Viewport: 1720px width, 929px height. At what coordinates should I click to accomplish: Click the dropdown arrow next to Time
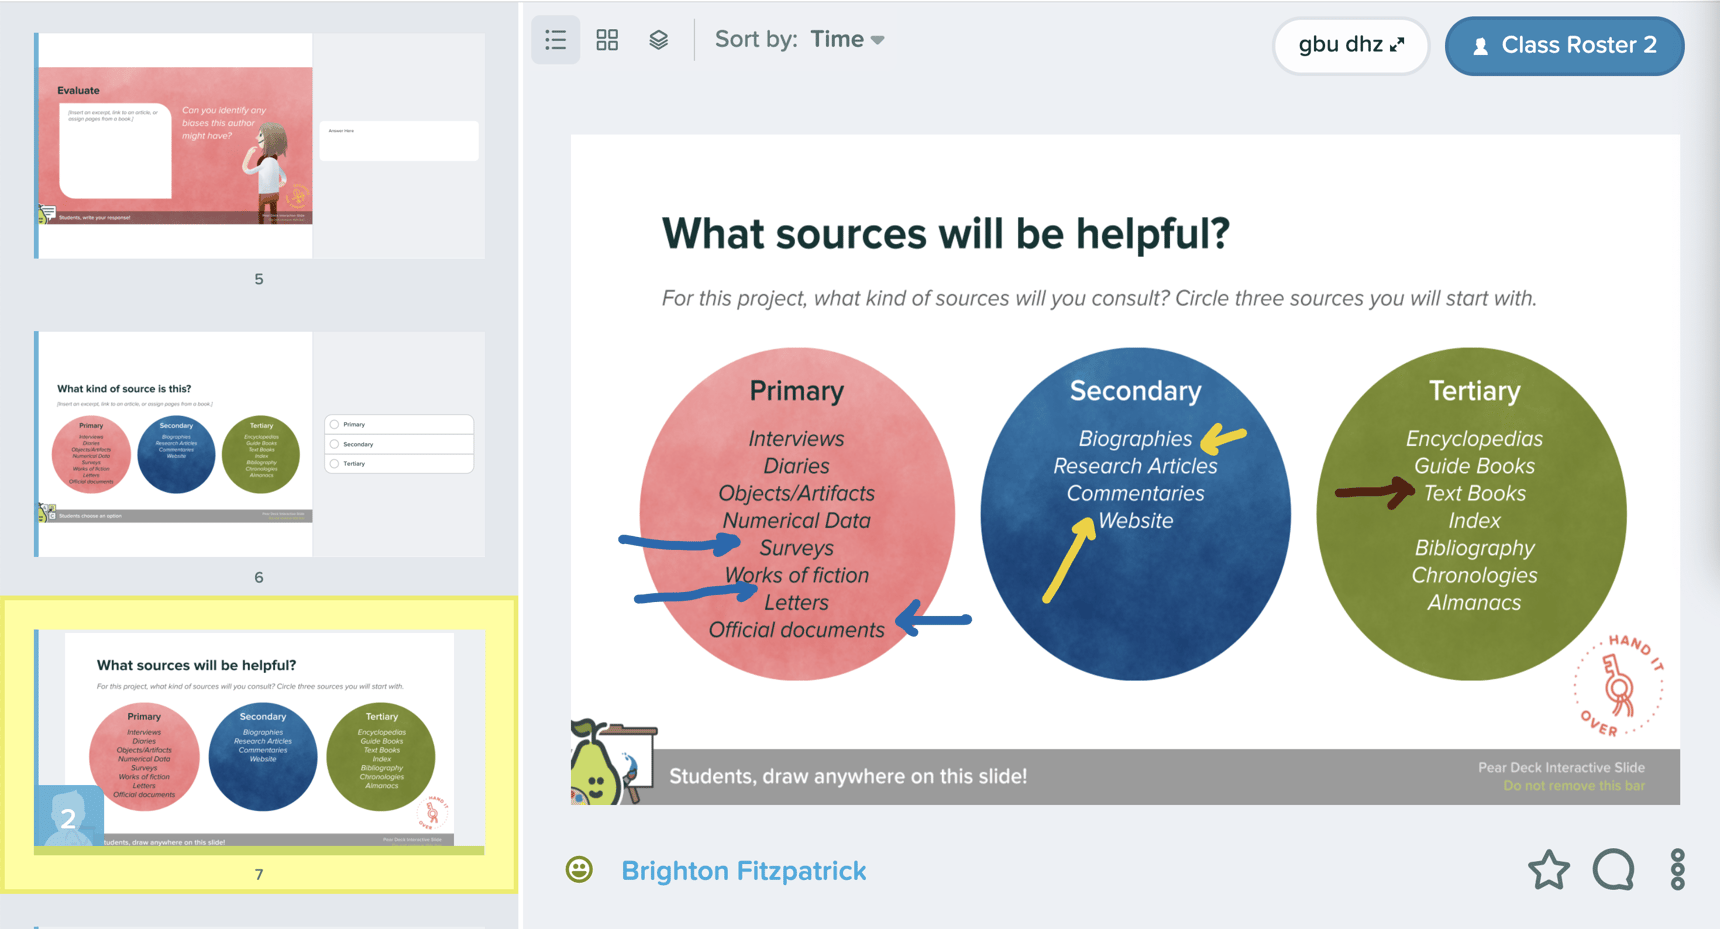[878, 41]
